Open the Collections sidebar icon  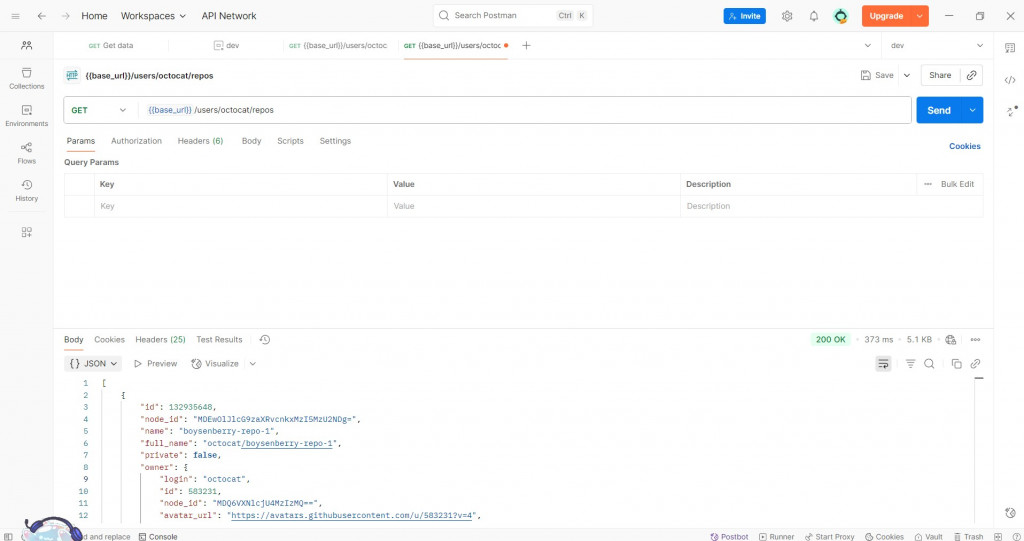coord(27,78)
